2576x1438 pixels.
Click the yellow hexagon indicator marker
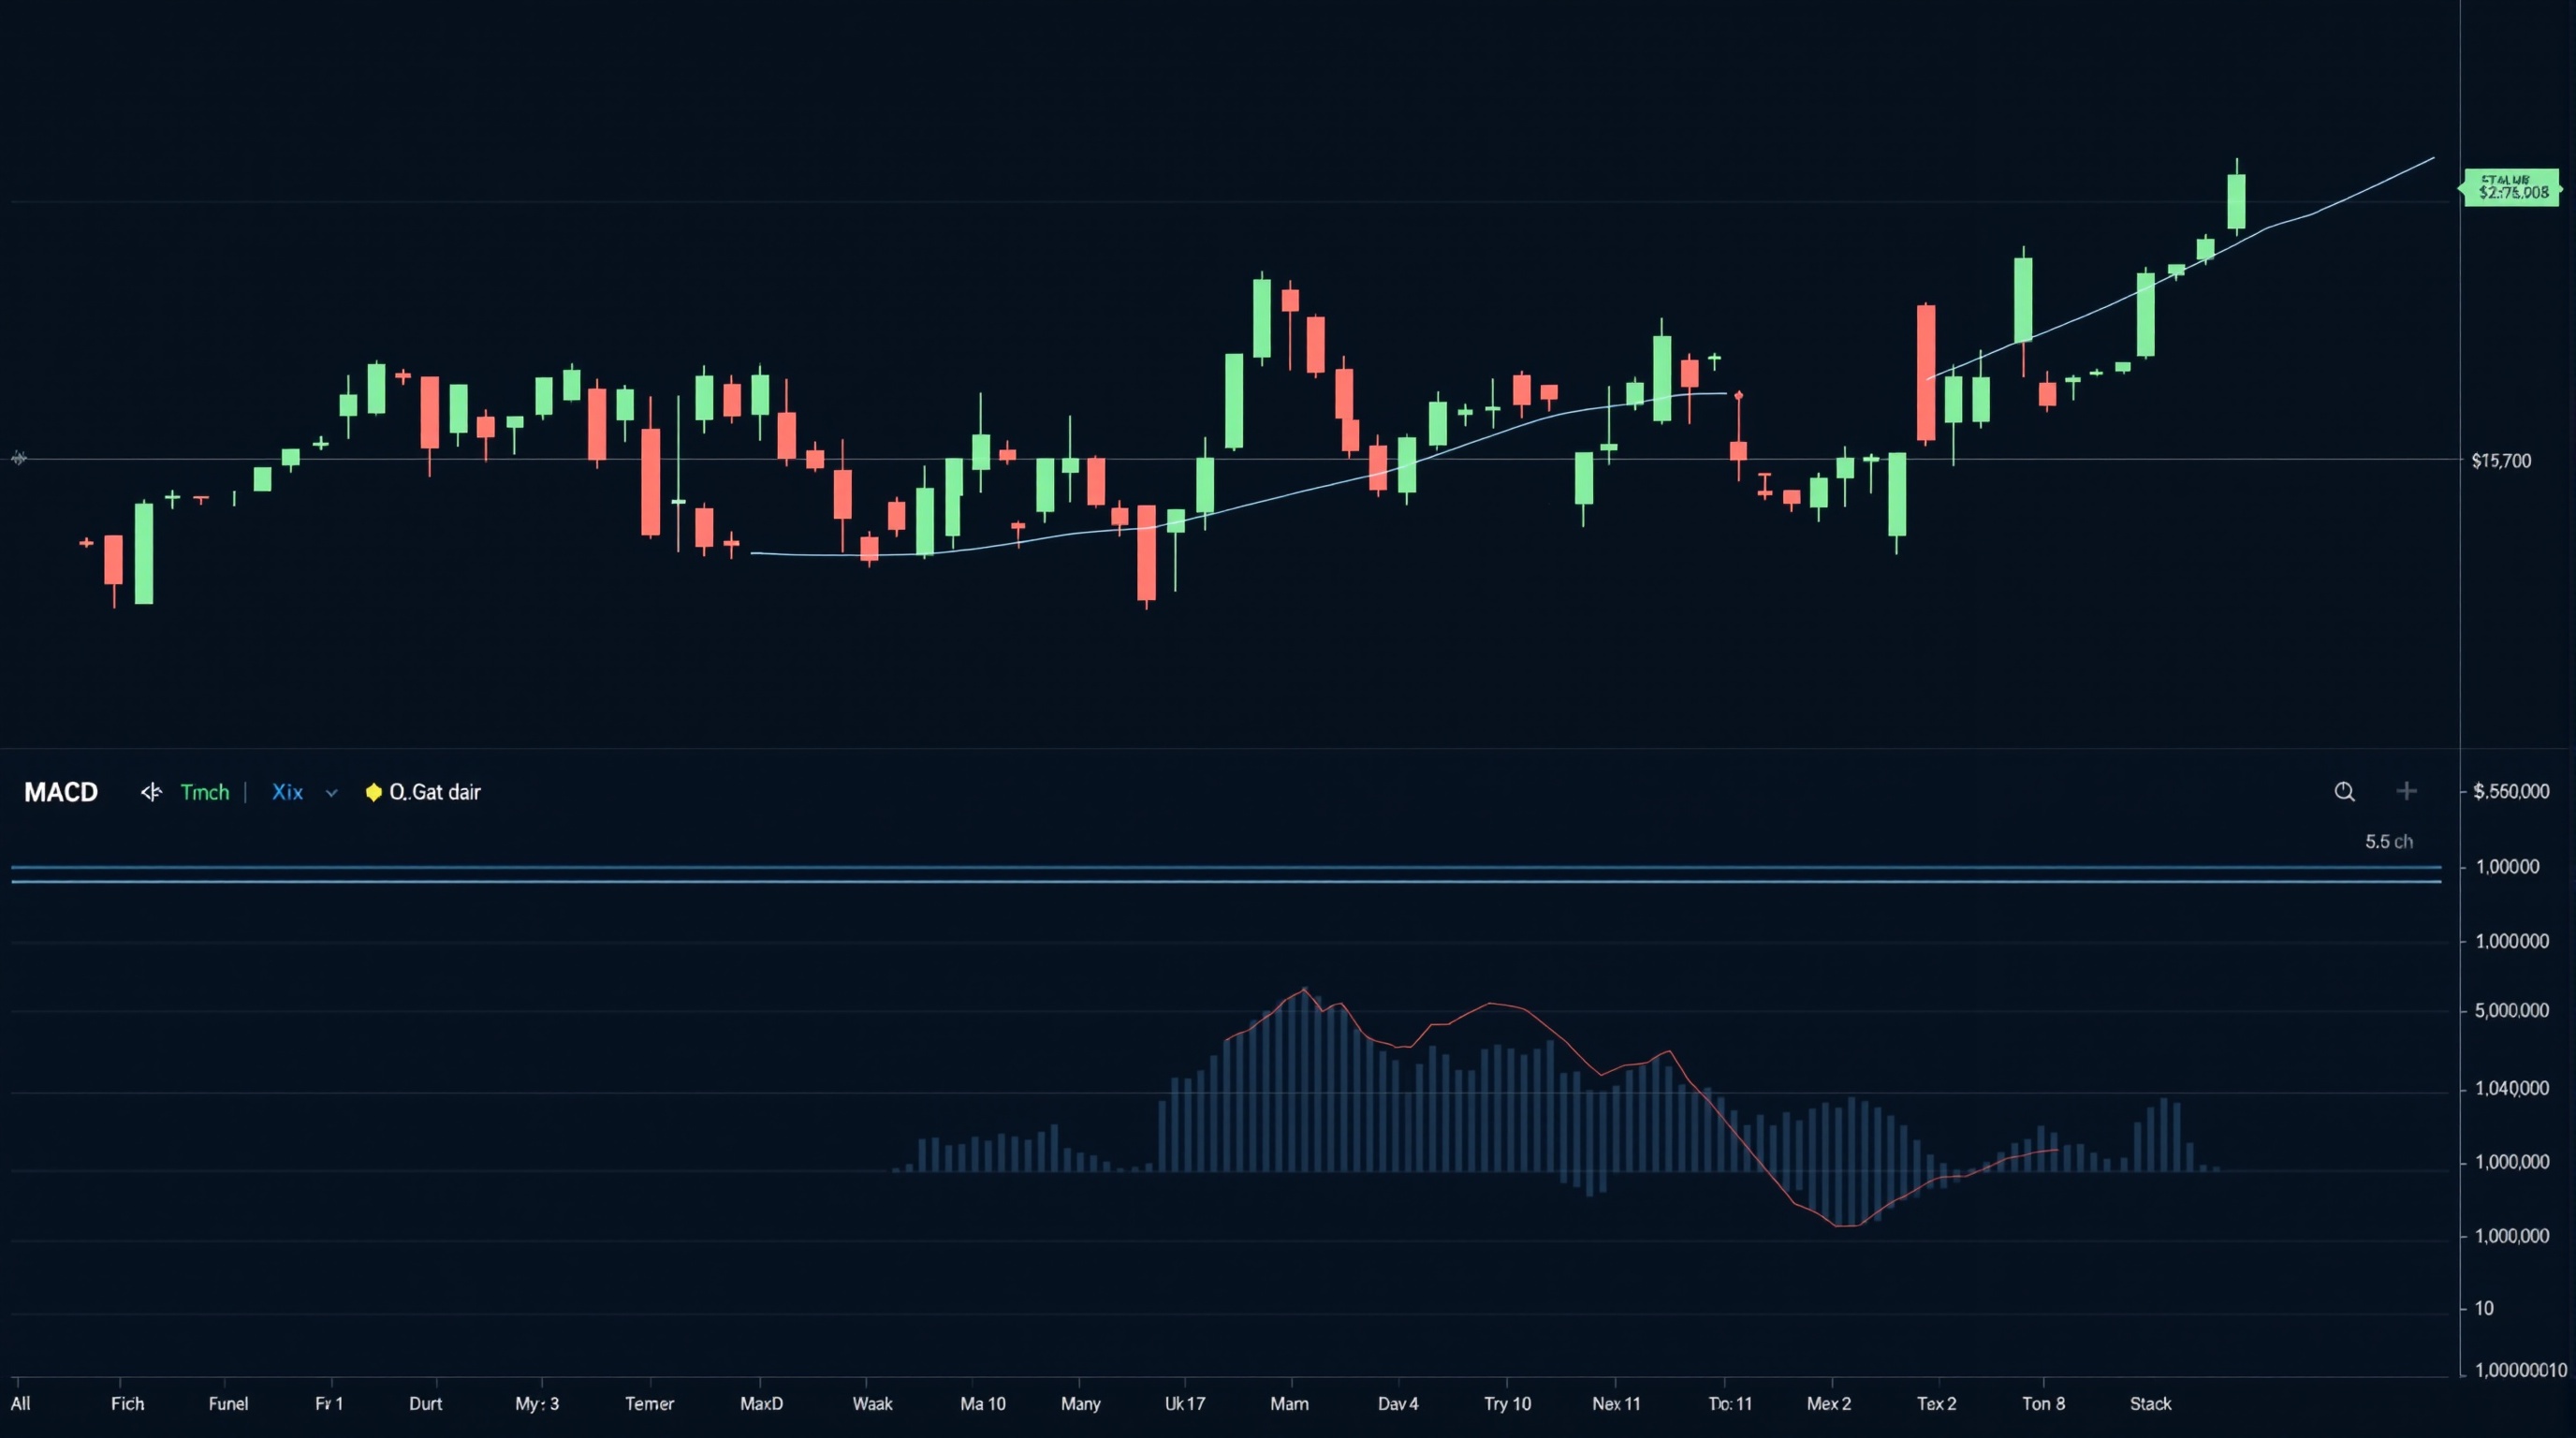(373, 792)
